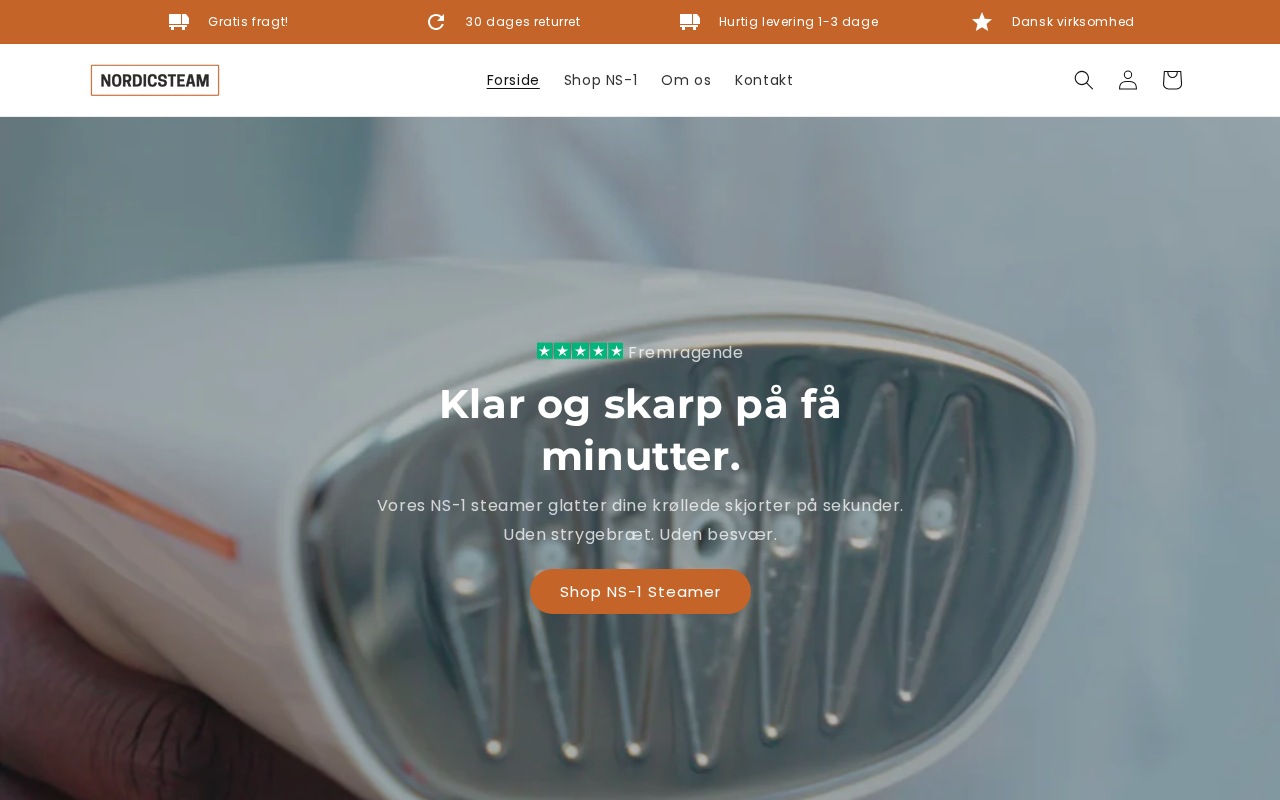Click the Fremragende rating text
This screenshot has height=800, width=1280.
(x=686, y=352)
